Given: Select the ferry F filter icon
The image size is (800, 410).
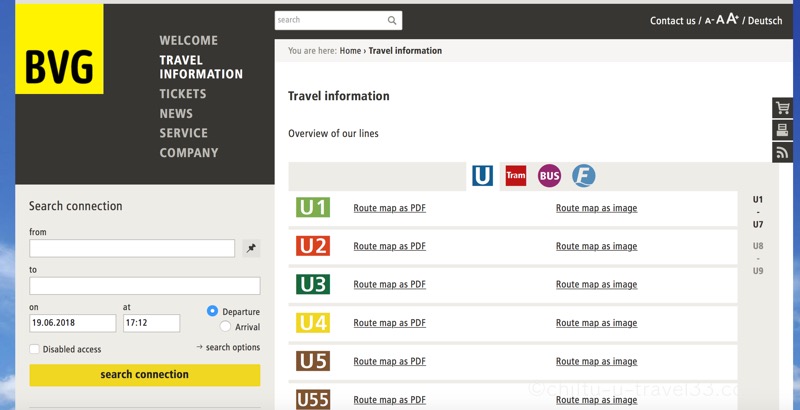Looking at the screenshot, I should click(584, 176).
